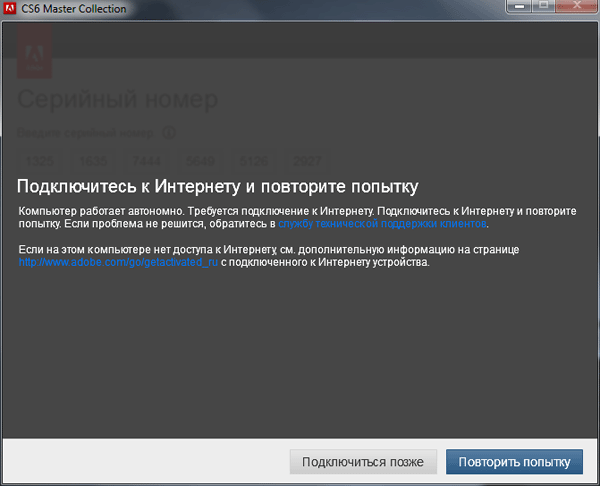Screen dimensions: 600x486
Task: Select the serial field containing 1635
Action: pos(93,161)
